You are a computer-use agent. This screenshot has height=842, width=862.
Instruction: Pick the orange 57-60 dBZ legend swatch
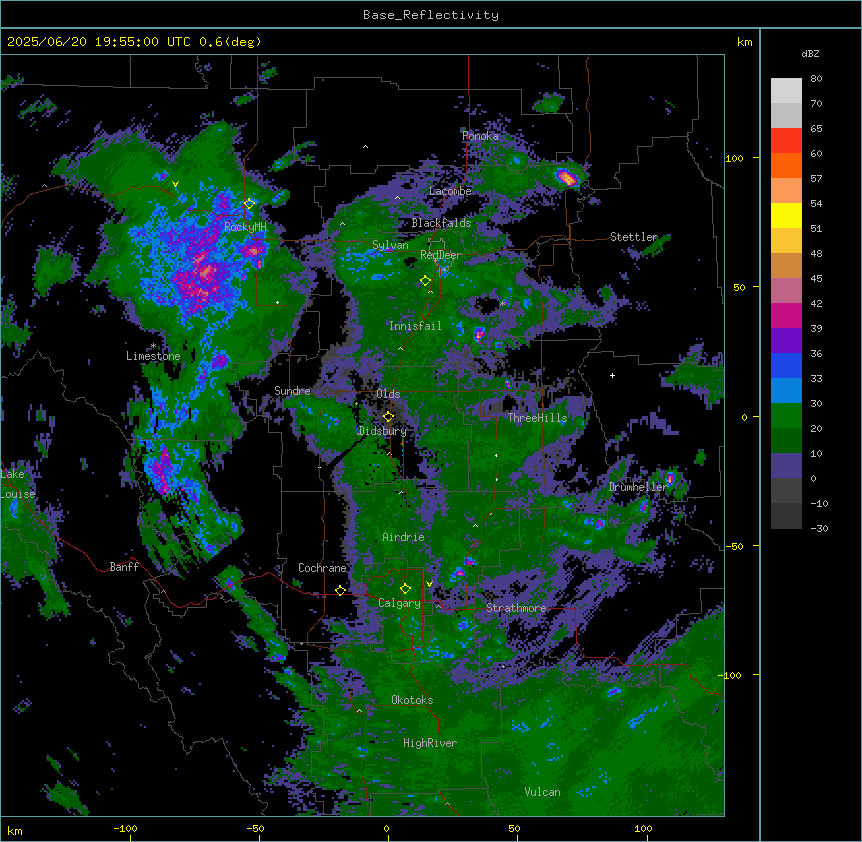pos(786,165)
